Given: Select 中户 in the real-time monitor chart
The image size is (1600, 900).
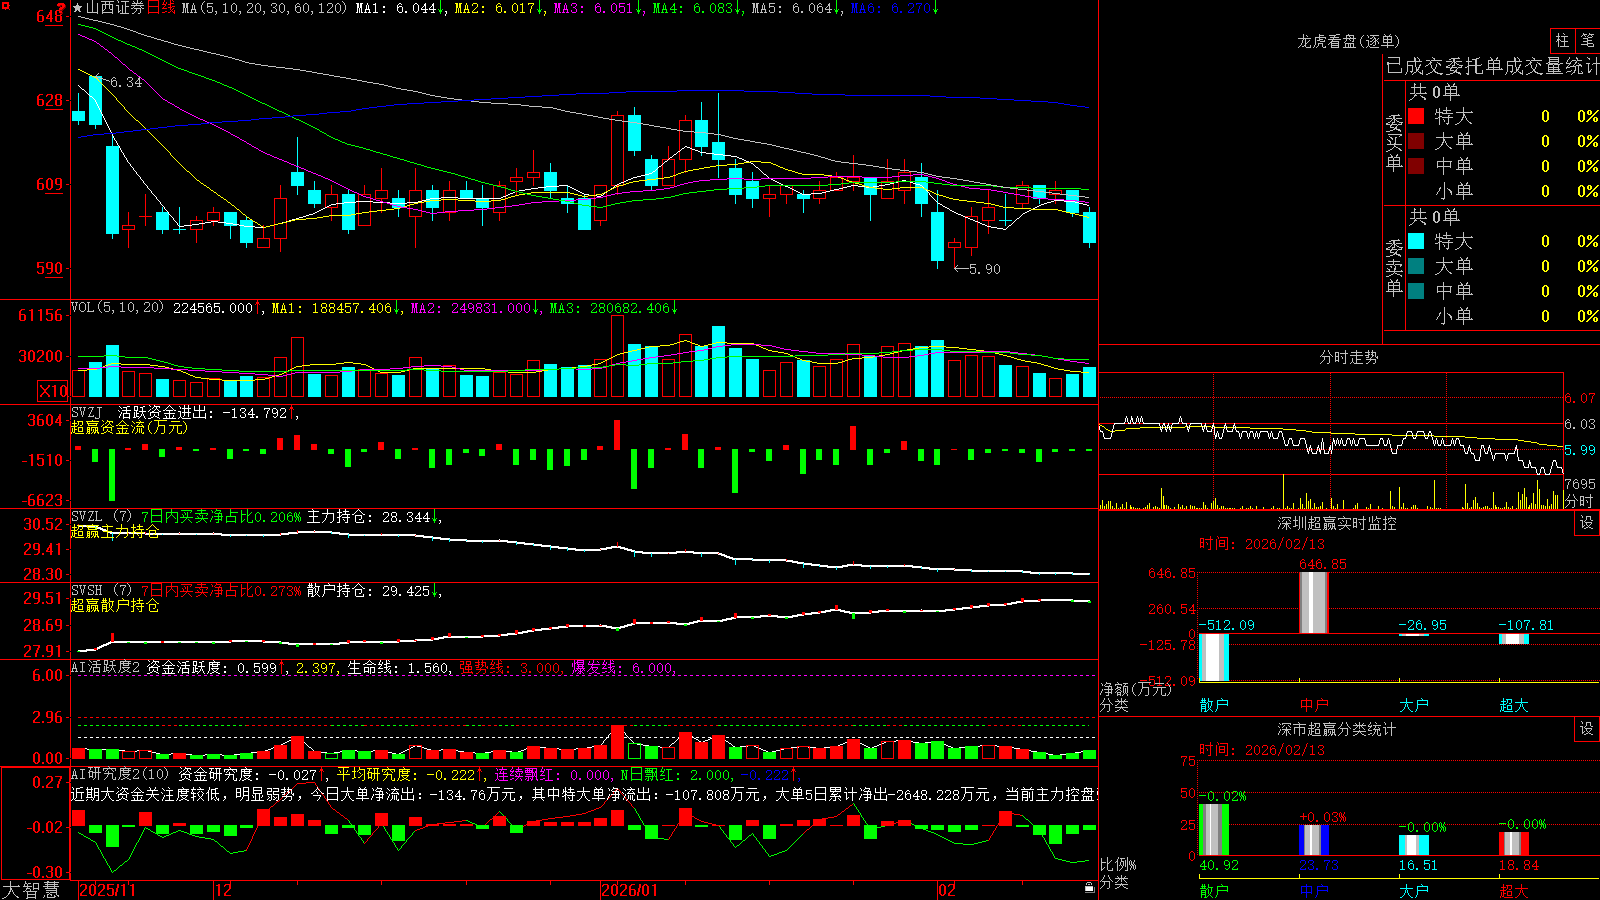Looking at the screenshot, I should (x=1314, y=705).
